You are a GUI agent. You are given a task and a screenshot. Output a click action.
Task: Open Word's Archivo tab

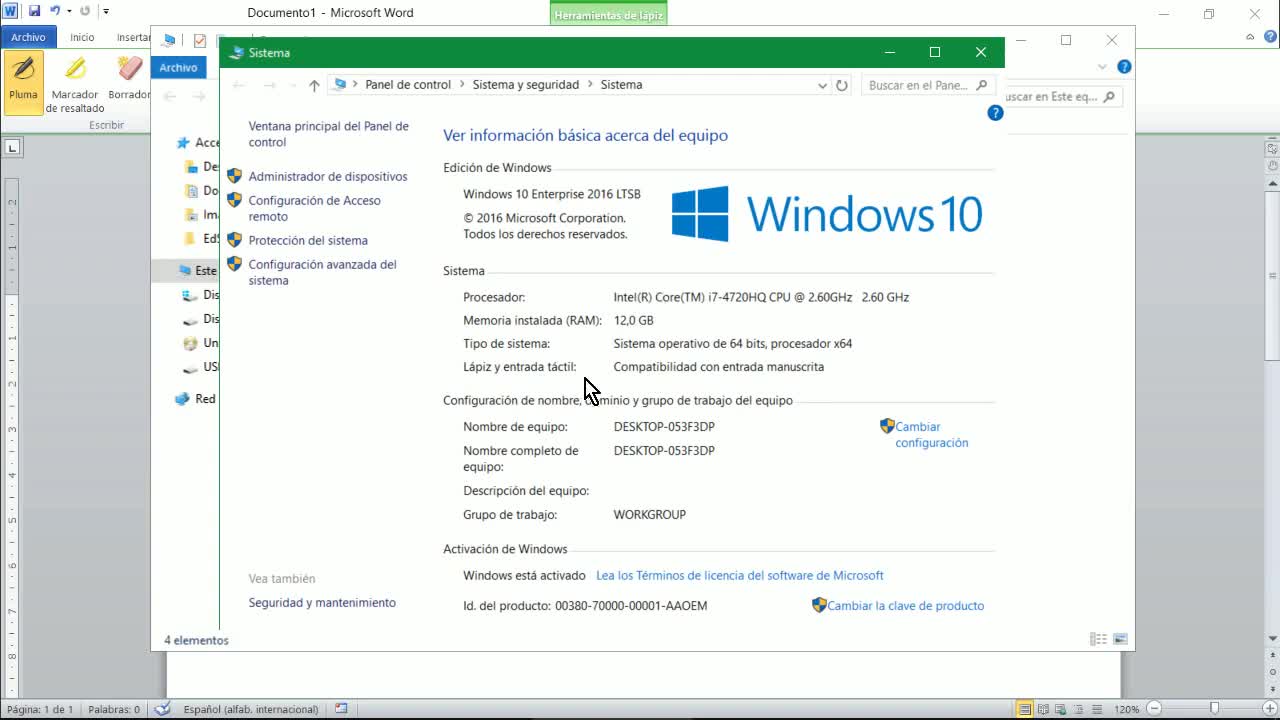click(28, 37)
